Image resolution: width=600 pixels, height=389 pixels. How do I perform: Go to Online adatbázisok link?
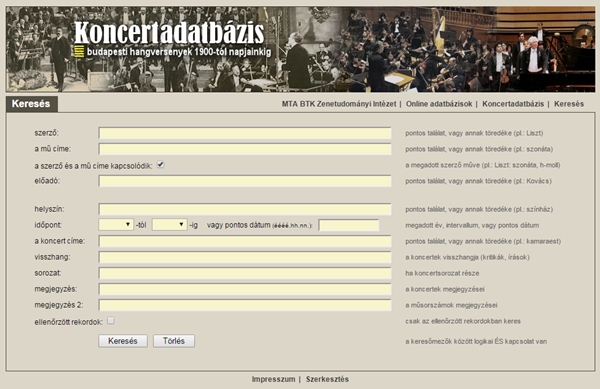coord(439,104)
